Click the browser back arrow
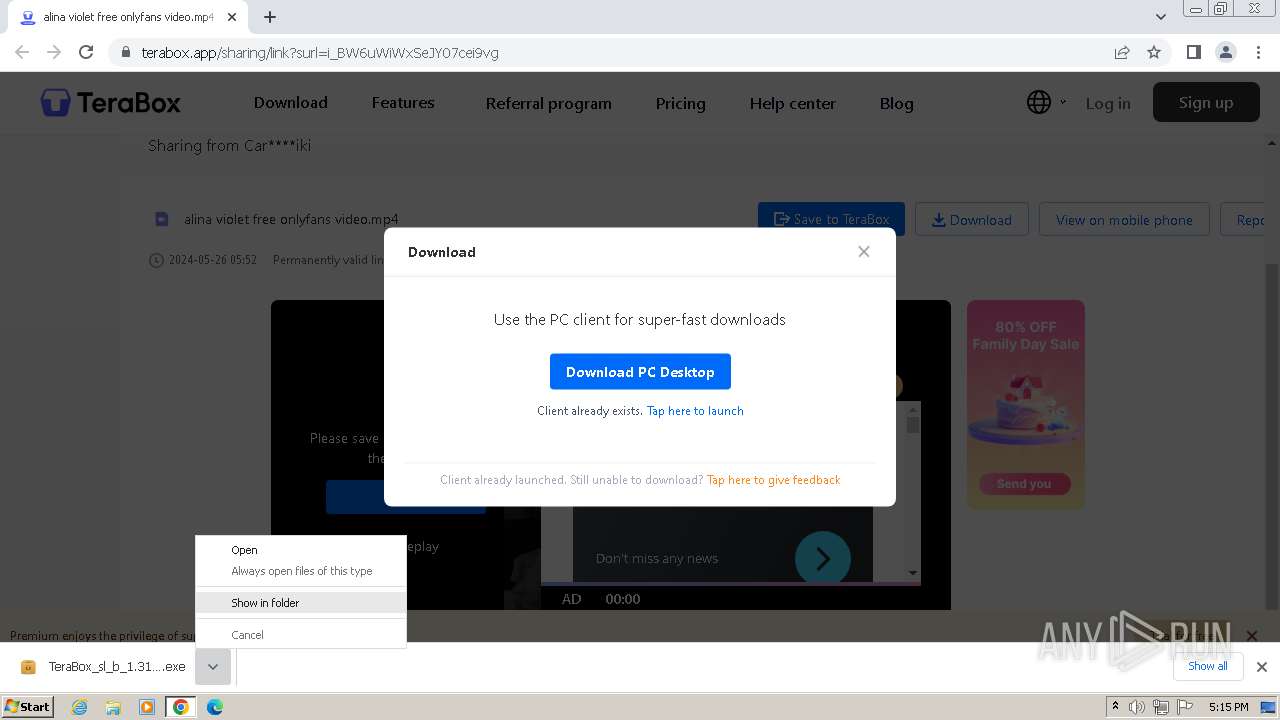 tap(22, 52)
